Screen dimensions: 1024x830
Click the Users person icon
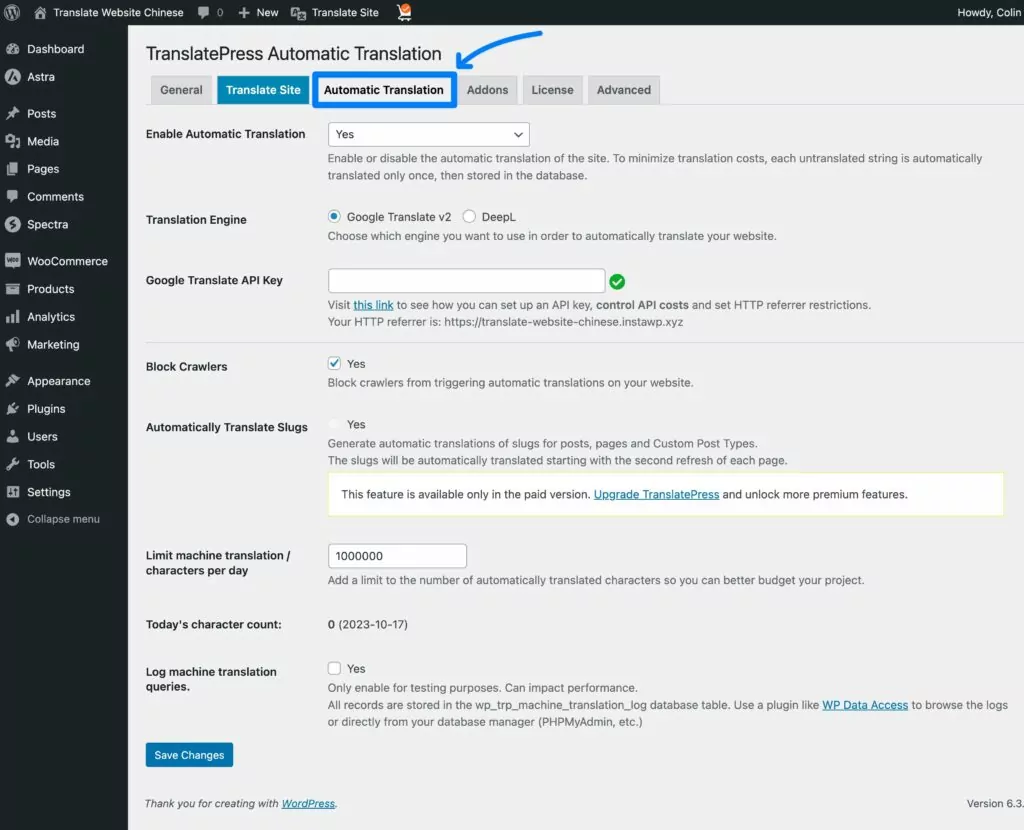(12, 436)
